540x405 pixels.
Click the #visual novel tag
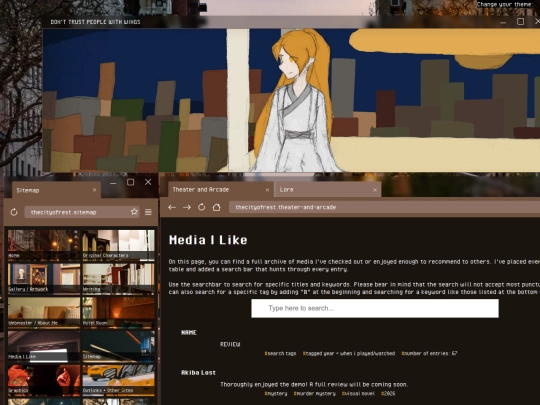[358, 393]
